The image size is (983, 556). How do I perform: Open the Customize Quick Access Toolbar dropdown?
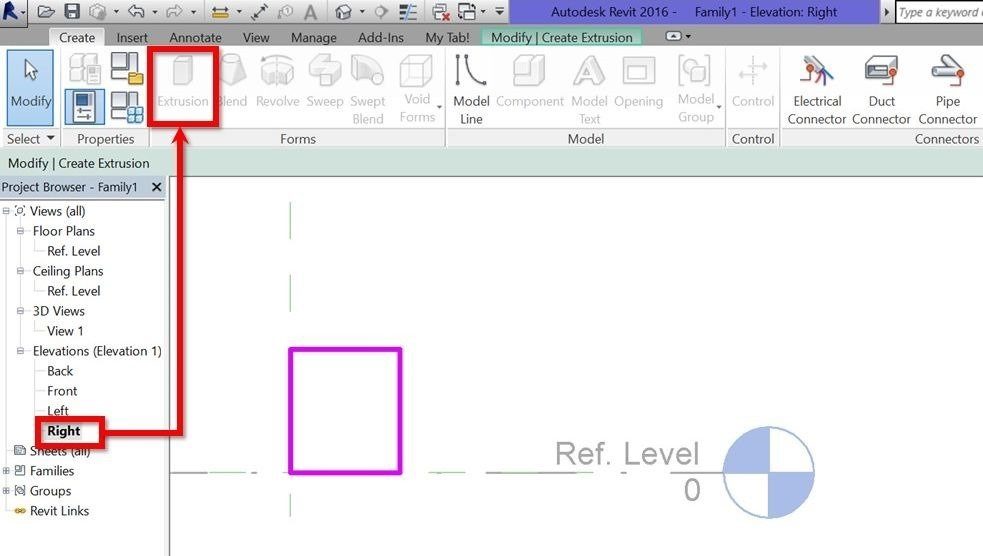click(499, 12)
